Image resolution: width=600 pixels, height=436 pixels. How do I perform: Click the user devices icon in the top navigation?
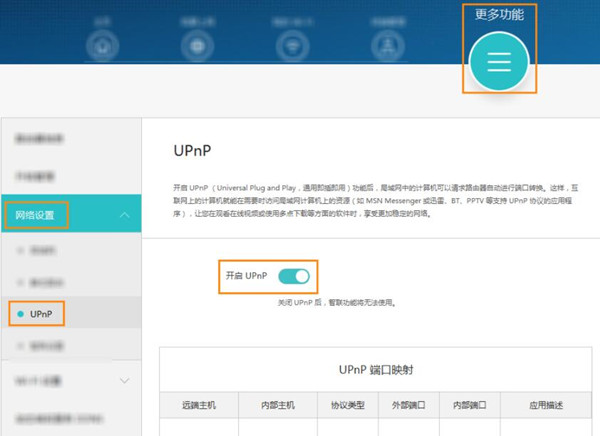tap(388, 46)
